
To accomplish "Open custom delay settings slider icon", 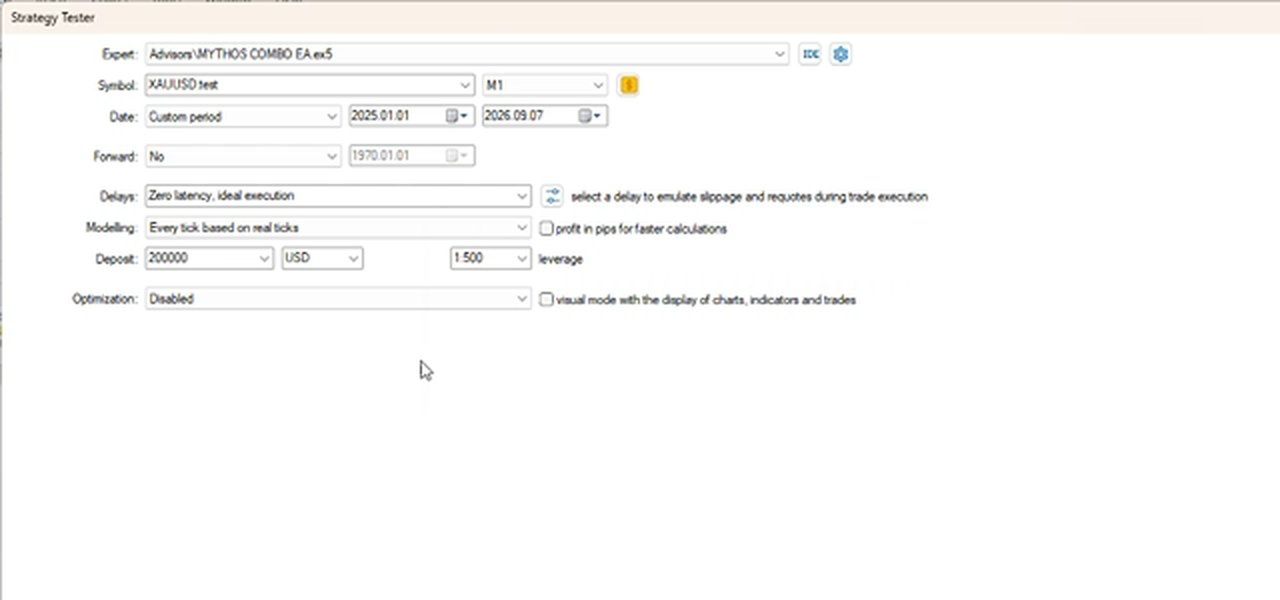I will coord(552,196).
